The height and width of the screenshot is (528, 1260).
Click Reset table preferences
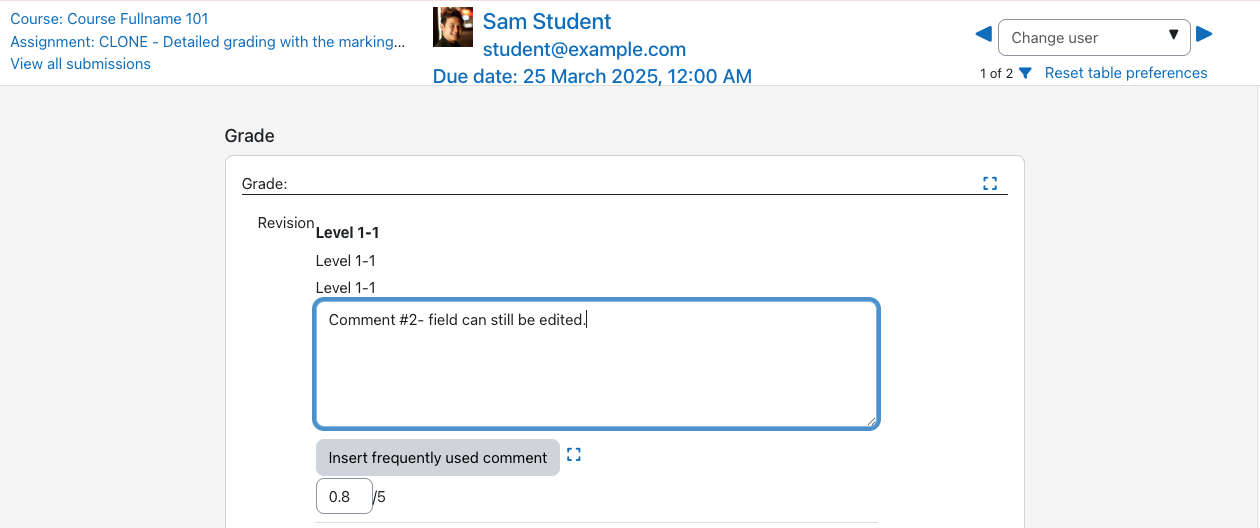(x=1126, y=73)
